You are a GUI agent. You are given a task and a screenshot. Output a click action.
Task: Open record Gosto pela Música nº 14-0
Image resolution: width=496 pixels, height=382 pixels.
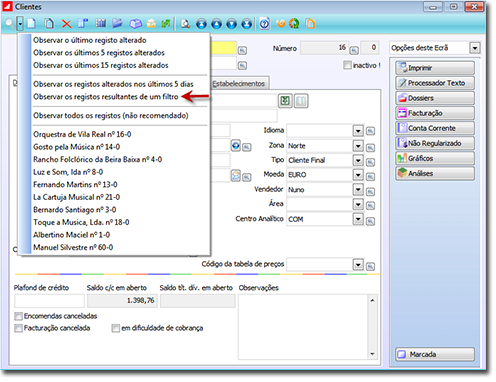(76, 147)
